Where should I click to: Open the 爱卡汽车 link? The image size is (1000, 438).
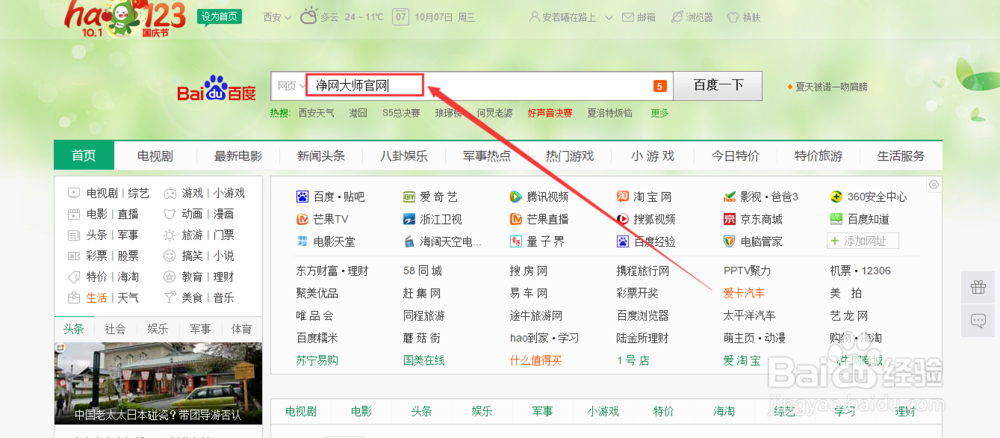point(744,293)
